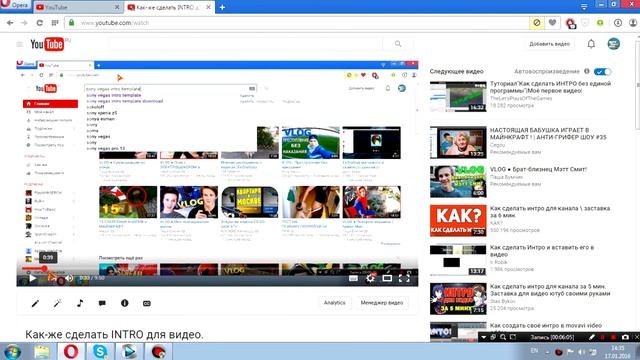Open the magic wand enhancements tool
This screenshot has width=640, height=360.
pyautogui.click(x=57, y=303)
